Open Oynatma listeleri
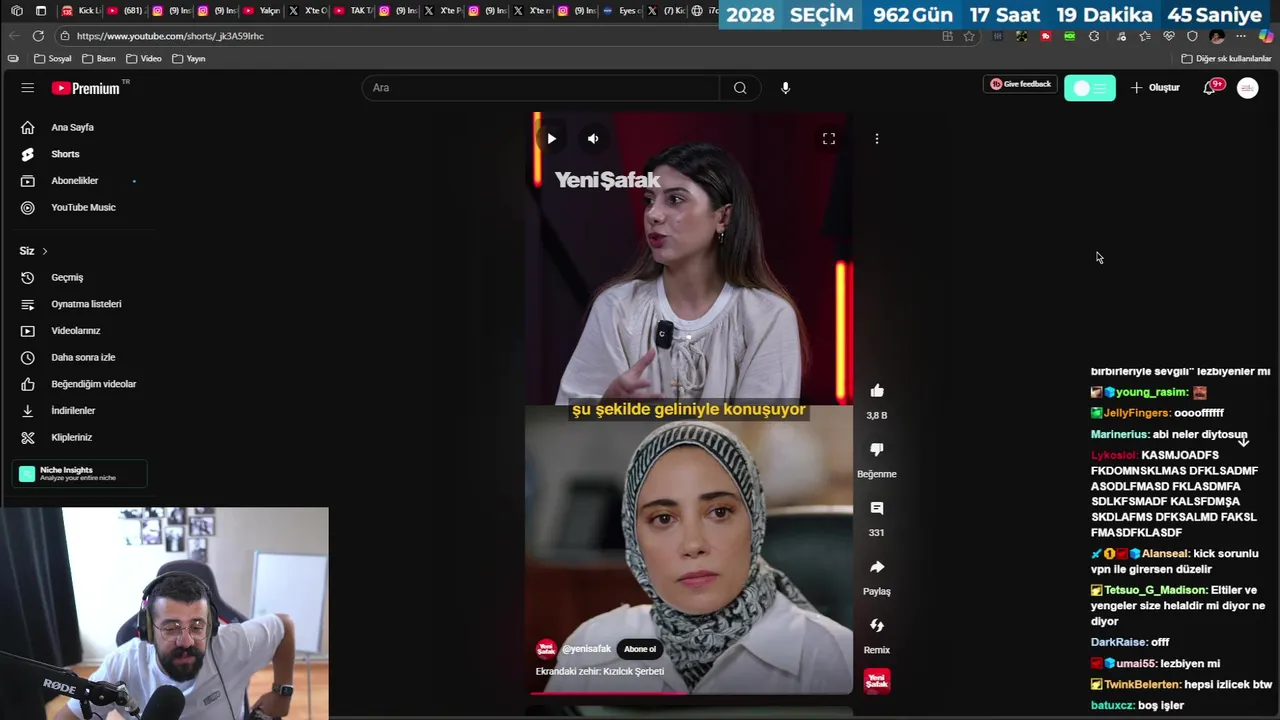1280x720 pixels. click(x=73, y=304)
